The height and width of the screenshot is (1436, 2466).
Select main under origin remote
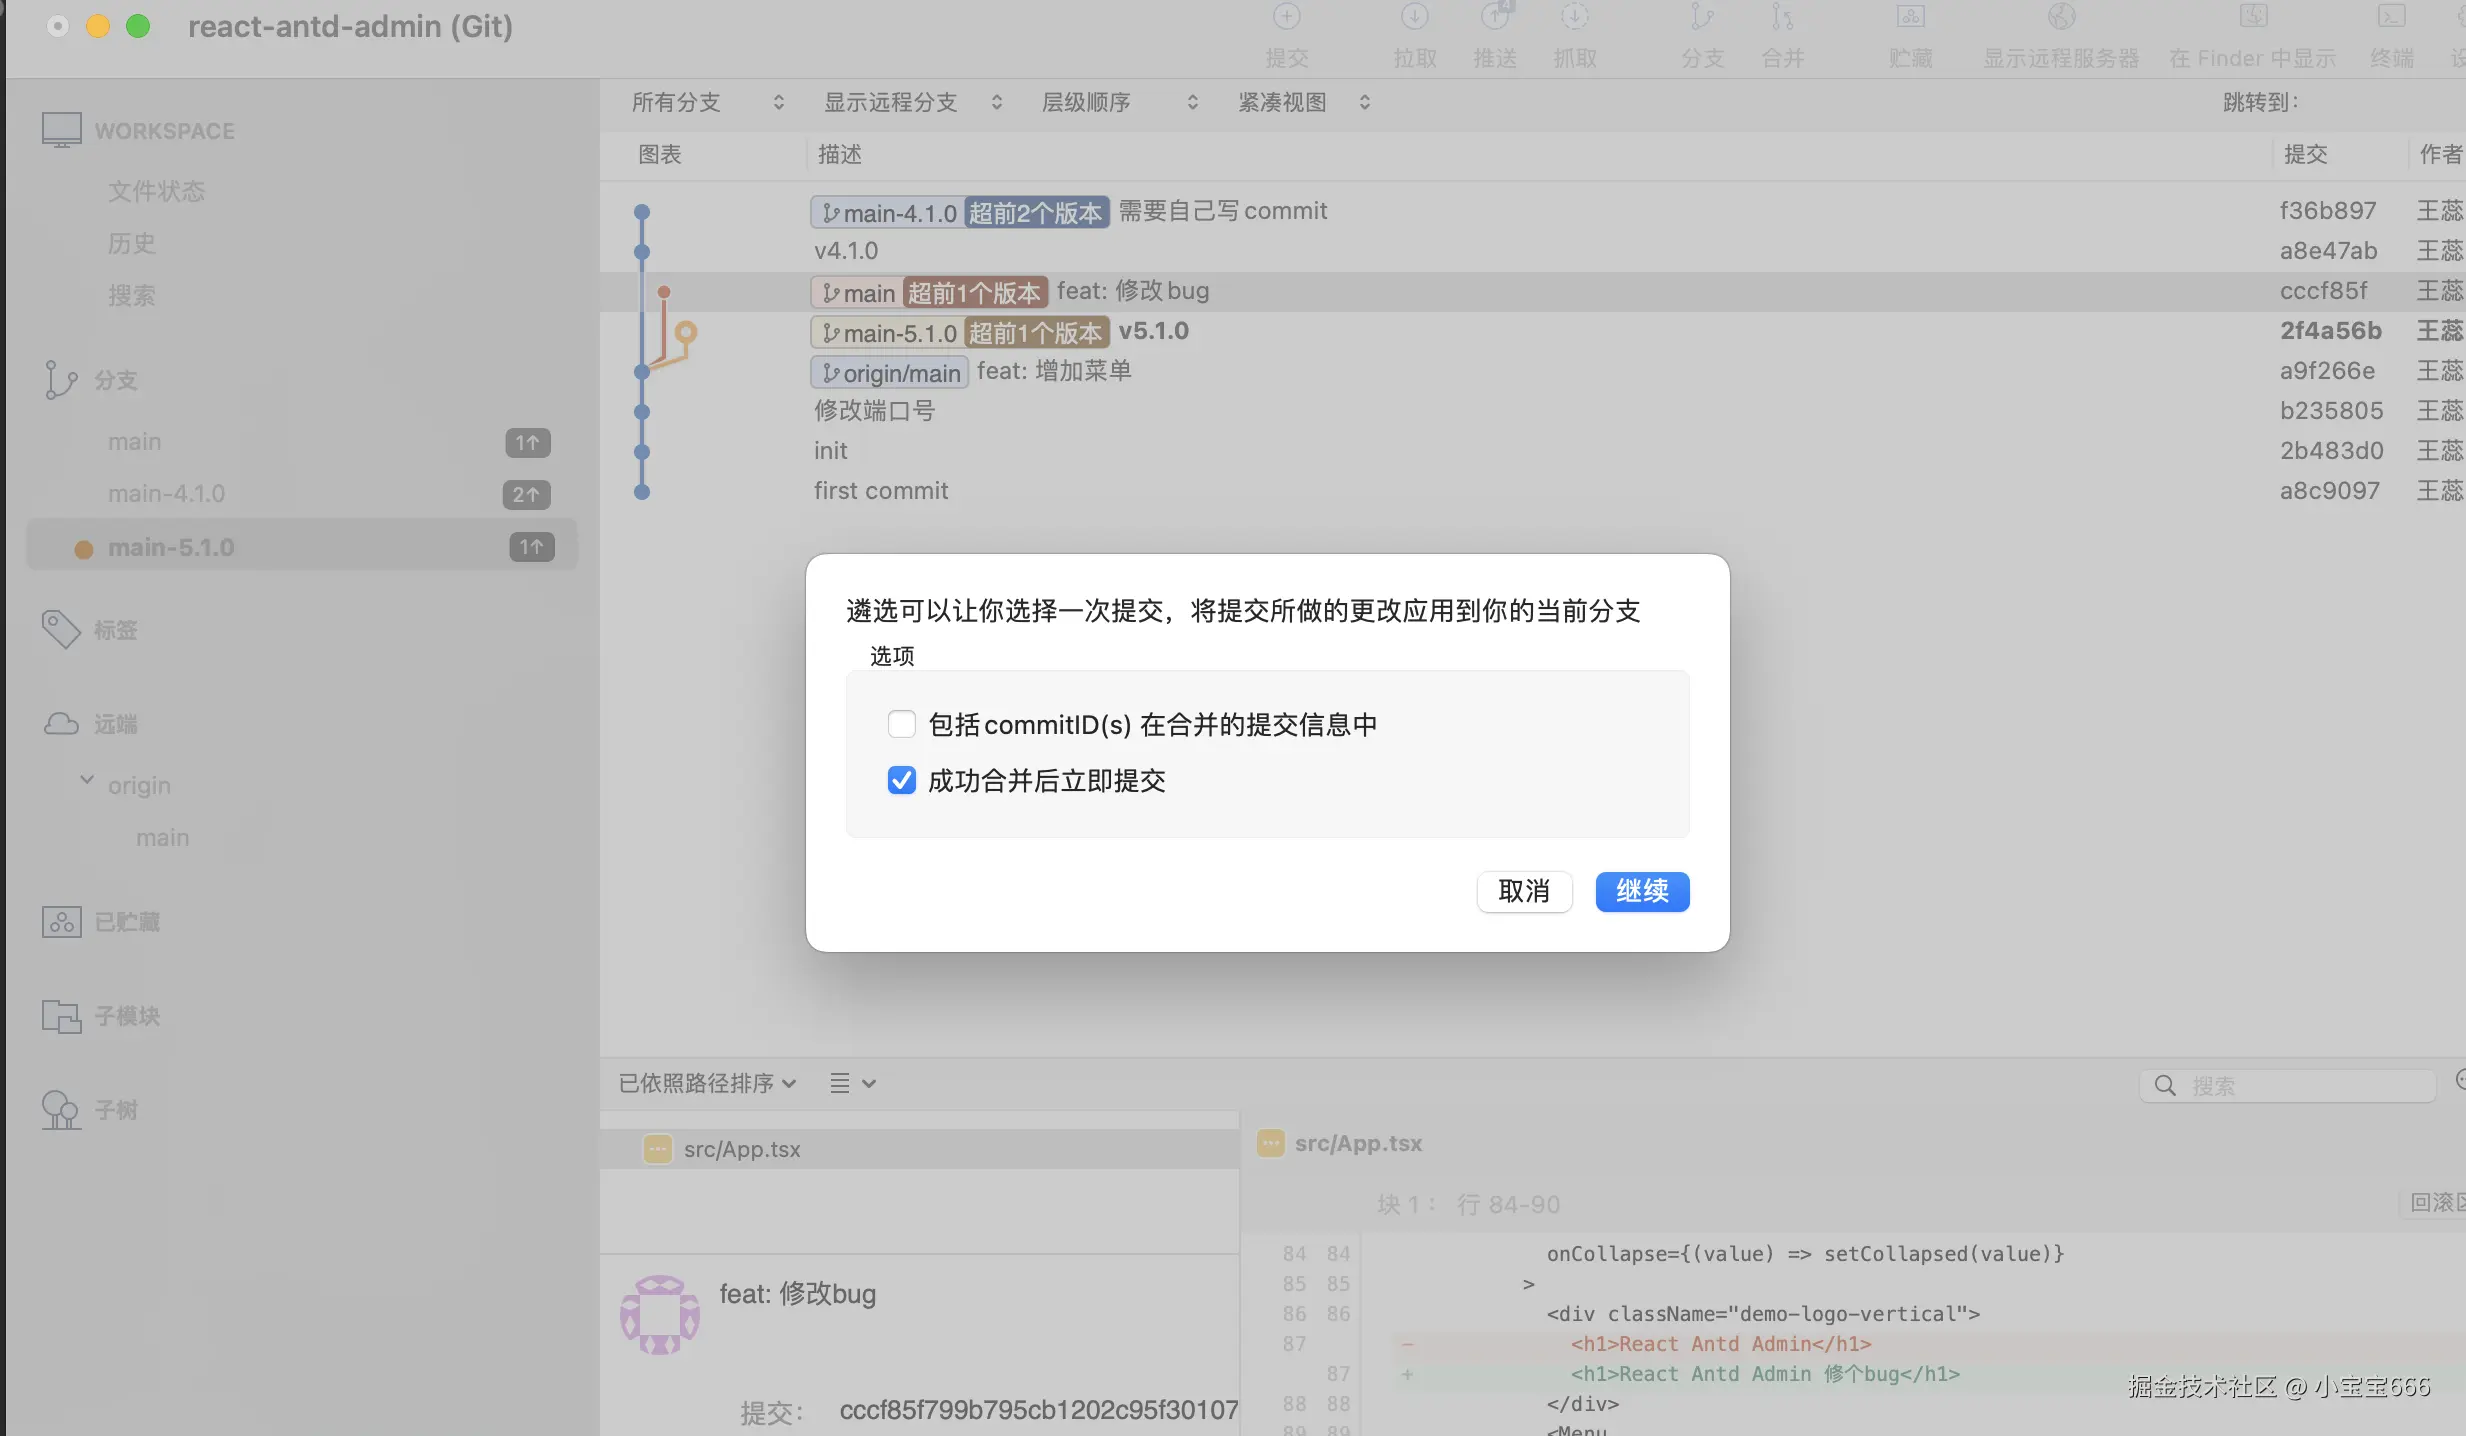coord(162,837)
